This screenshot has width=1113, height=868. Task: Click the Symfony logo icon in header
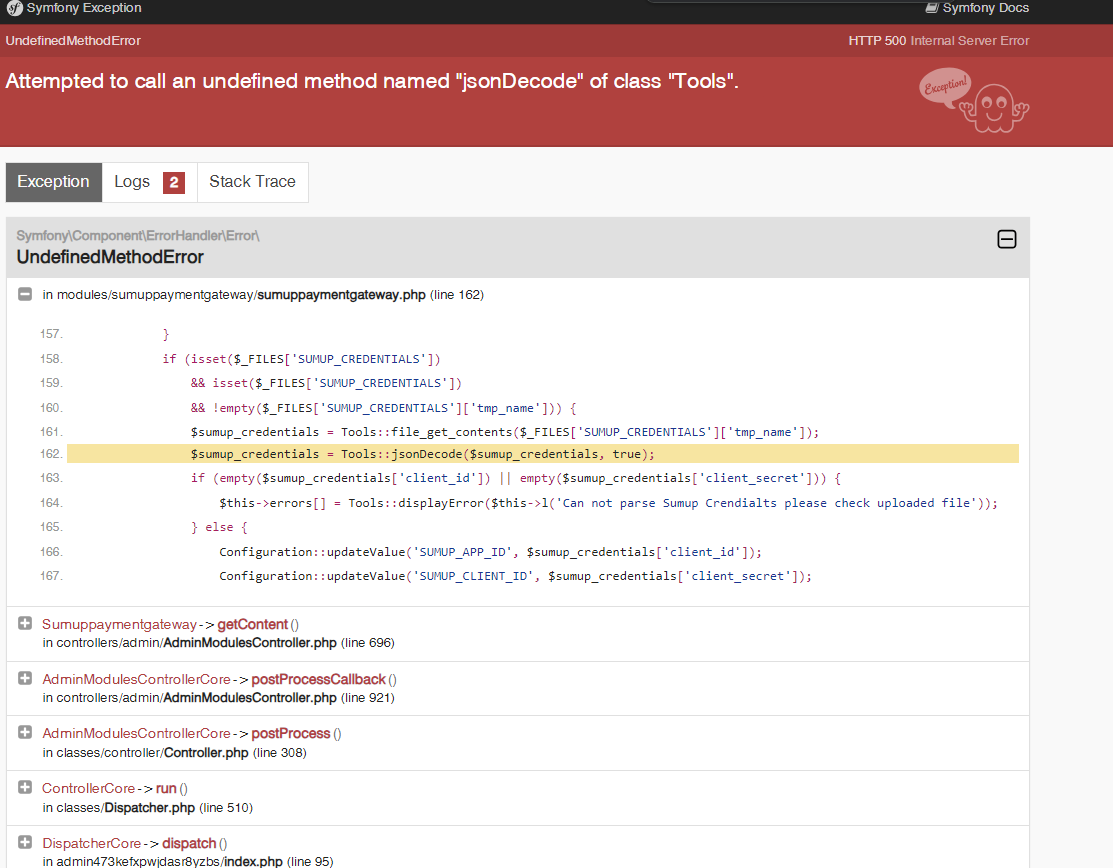[15, 8]
